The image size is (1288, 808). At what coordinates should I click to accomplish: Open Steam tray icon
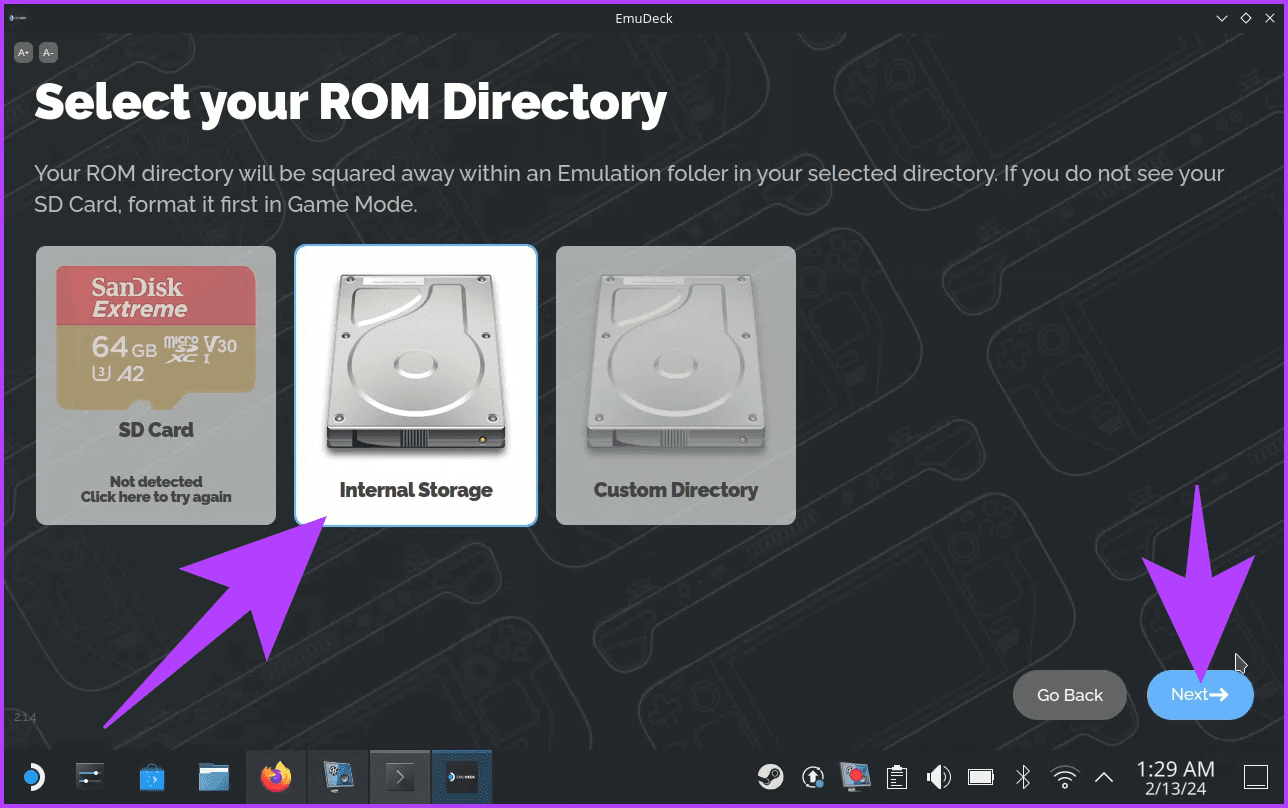pyautogui.click(x=770, y=777)
